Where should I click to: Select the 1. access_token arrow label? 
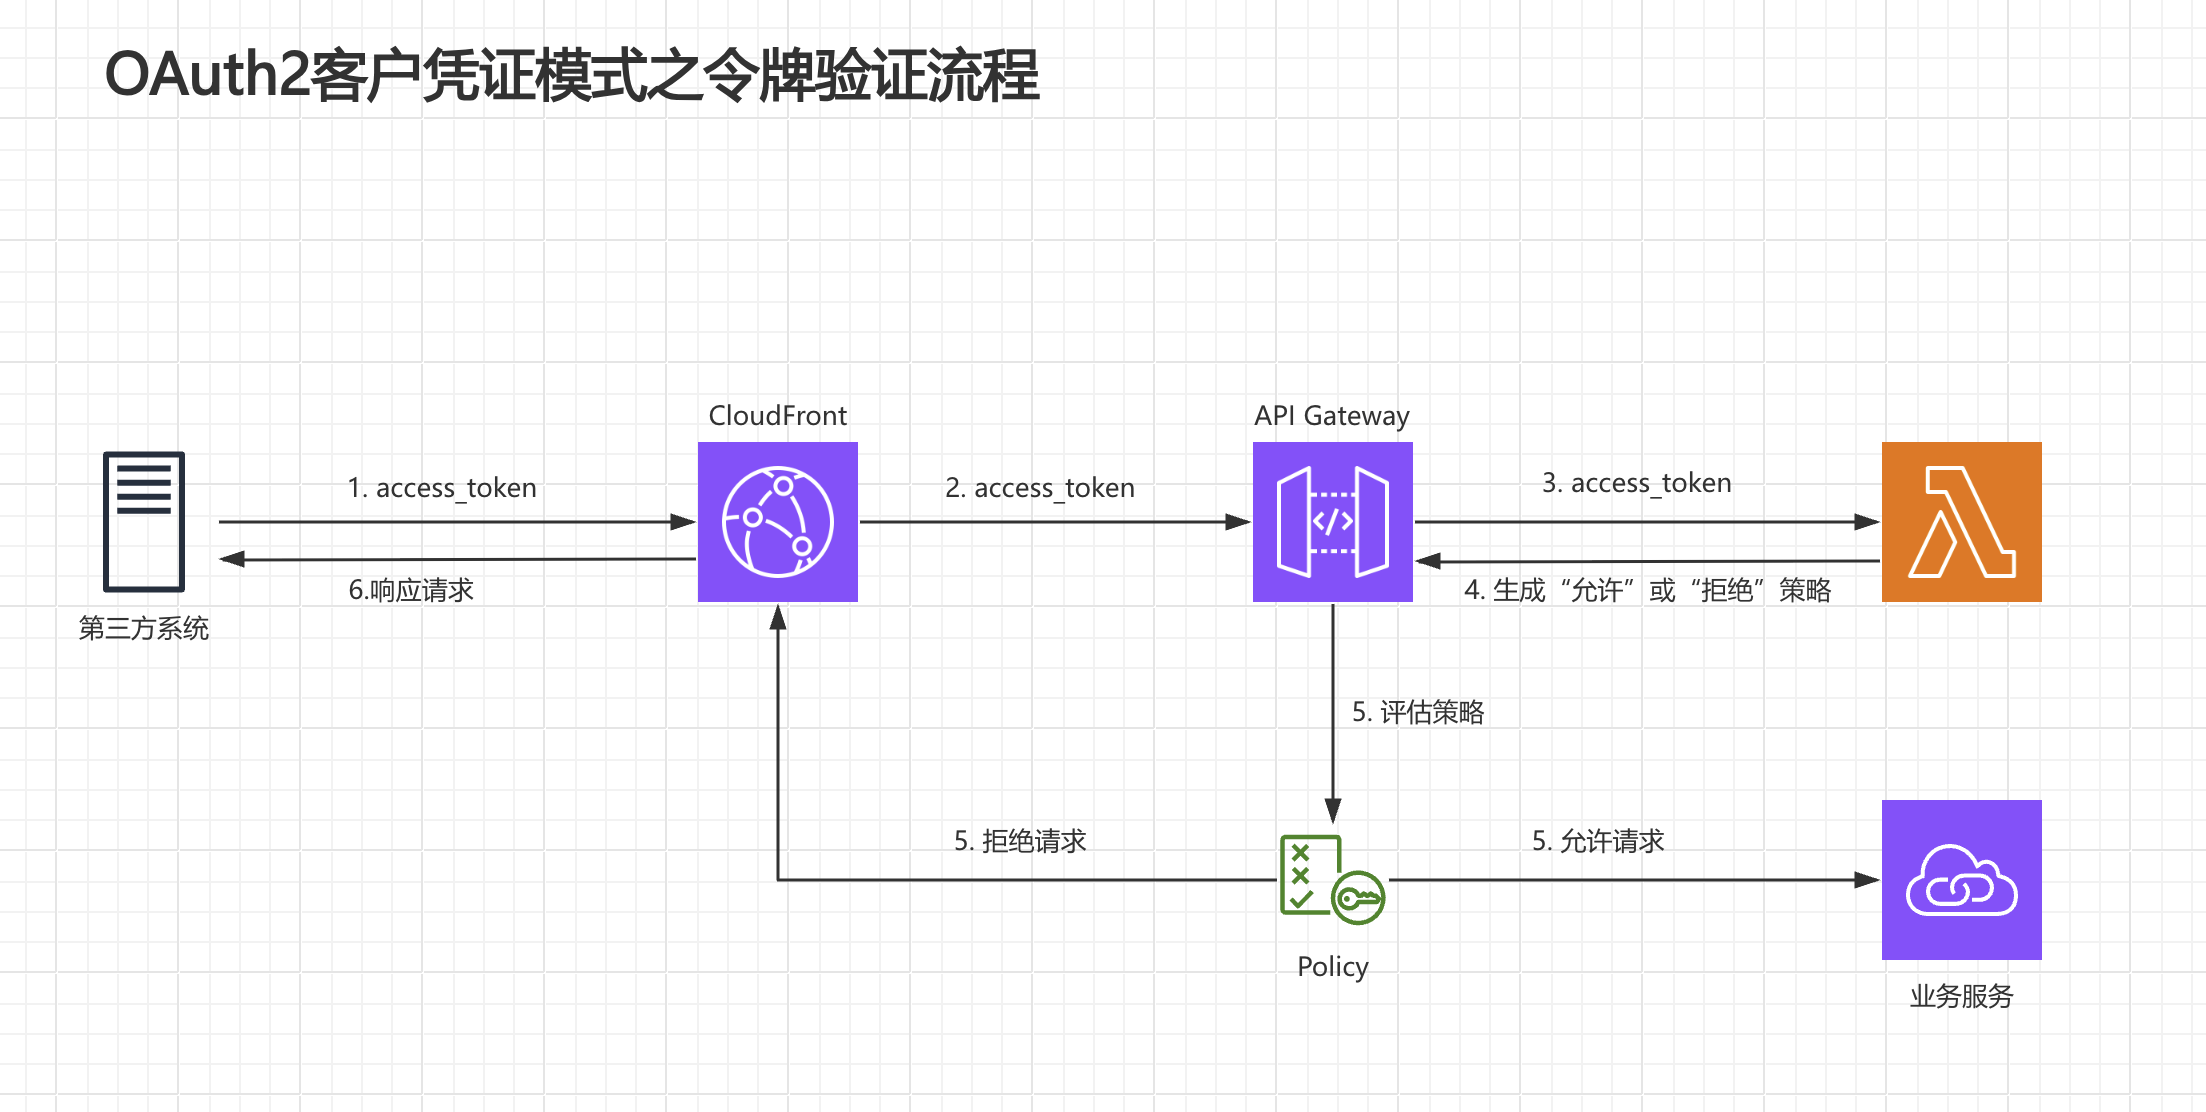[x=441, y=488]
